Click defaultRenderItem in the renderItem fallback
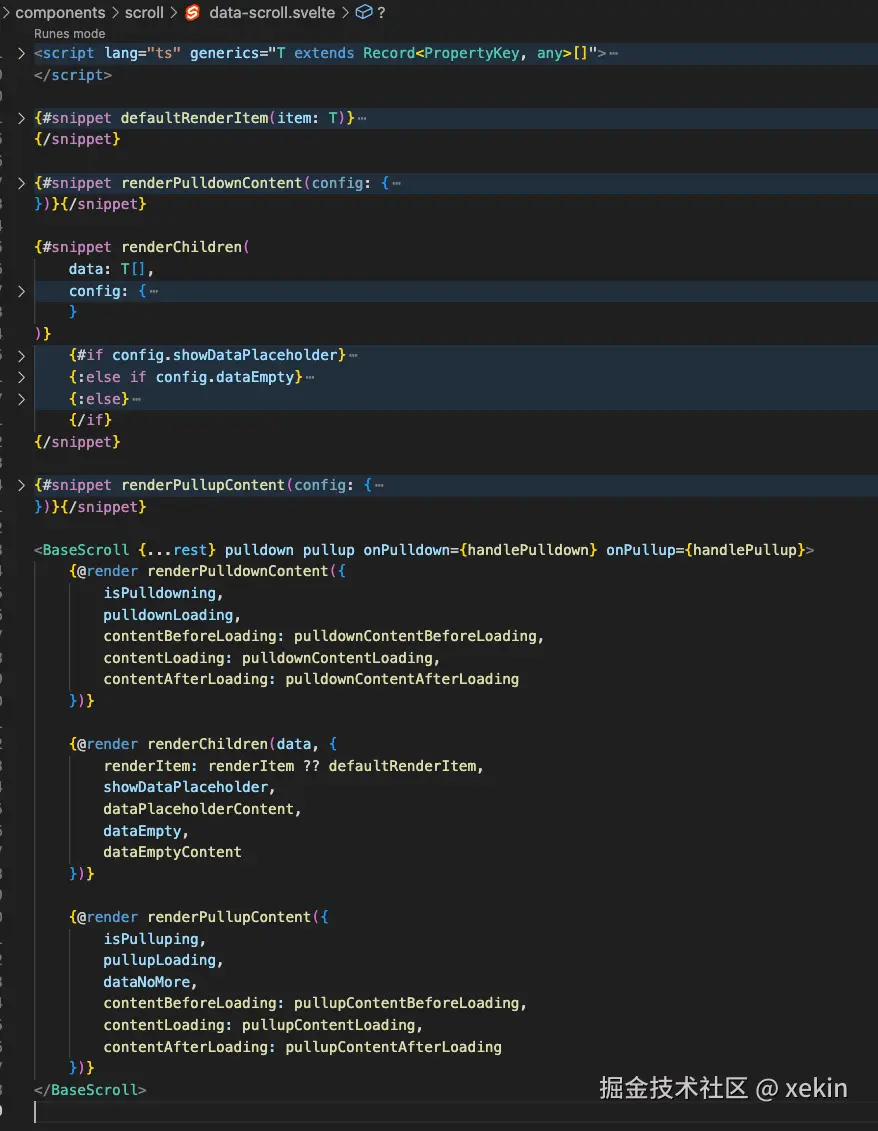The width and height of the screenshot is (878, 1131). [405, 766]
